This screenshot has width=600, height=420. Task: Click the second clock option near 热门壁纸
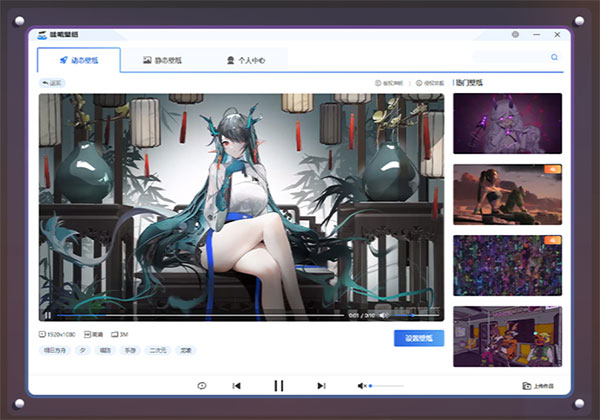click(430, 83)
